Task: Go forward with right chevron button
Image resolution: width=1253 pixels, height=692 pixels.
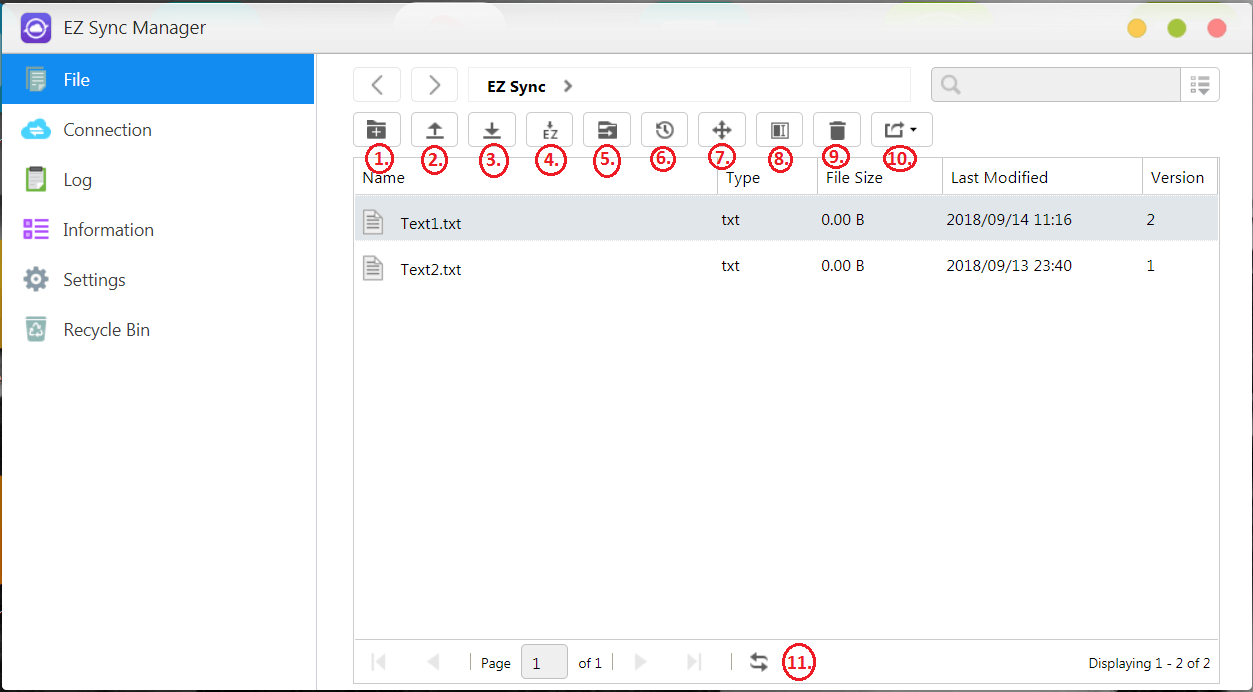Action: pyautogui.click(x=434, y=85)
